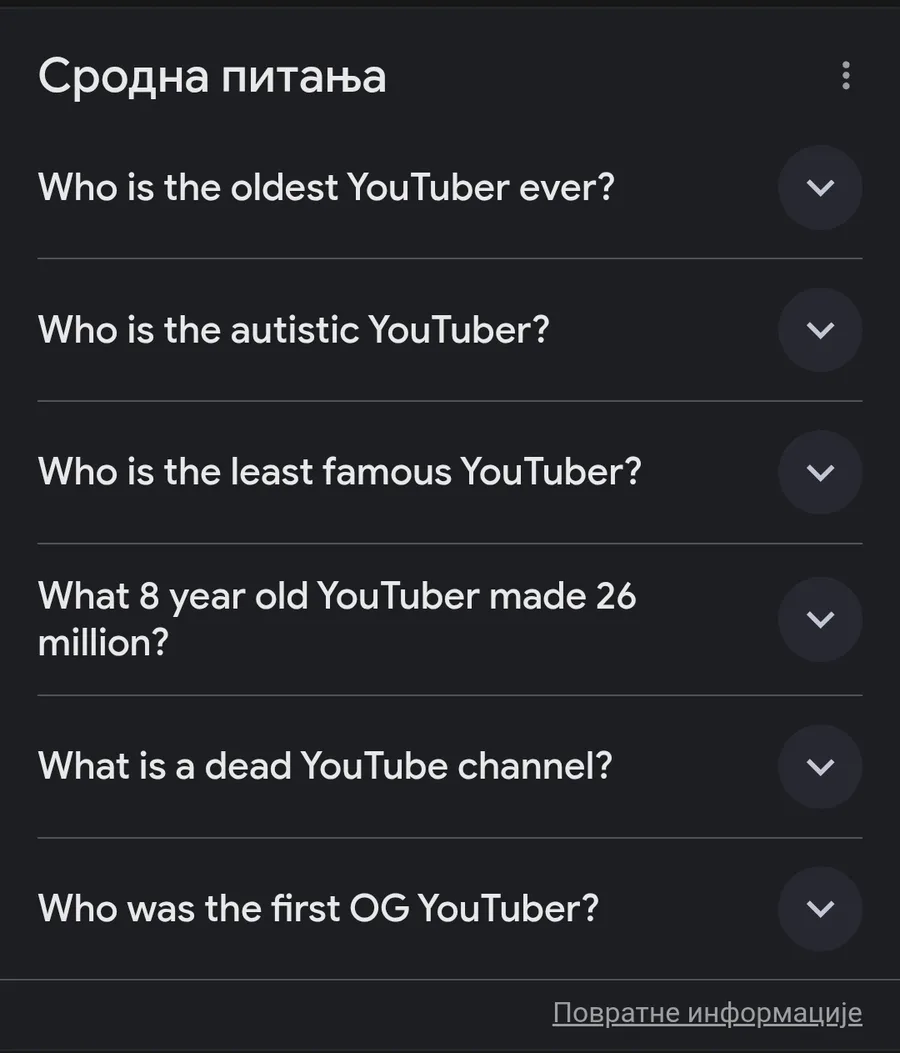Expand the oldest YouTuber ever question chevron
900x1053 pixels.
click(x=820, y=188)
